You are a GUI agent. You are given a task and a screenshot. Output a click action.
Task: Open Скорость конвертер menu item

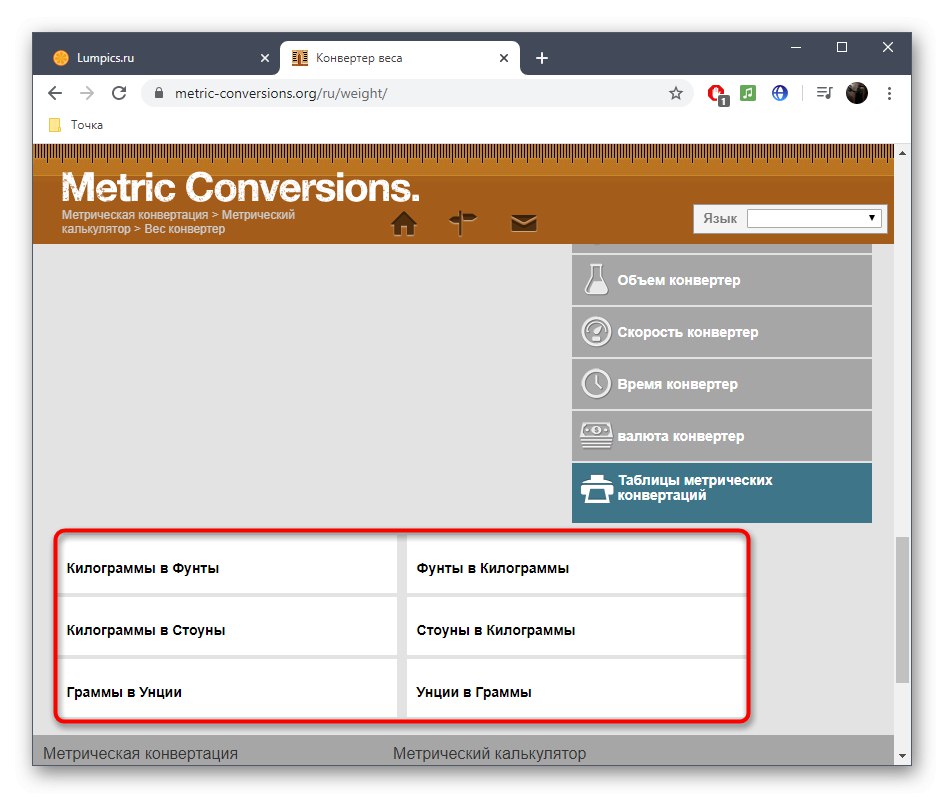pyautogui.click(x=721, y=332)
